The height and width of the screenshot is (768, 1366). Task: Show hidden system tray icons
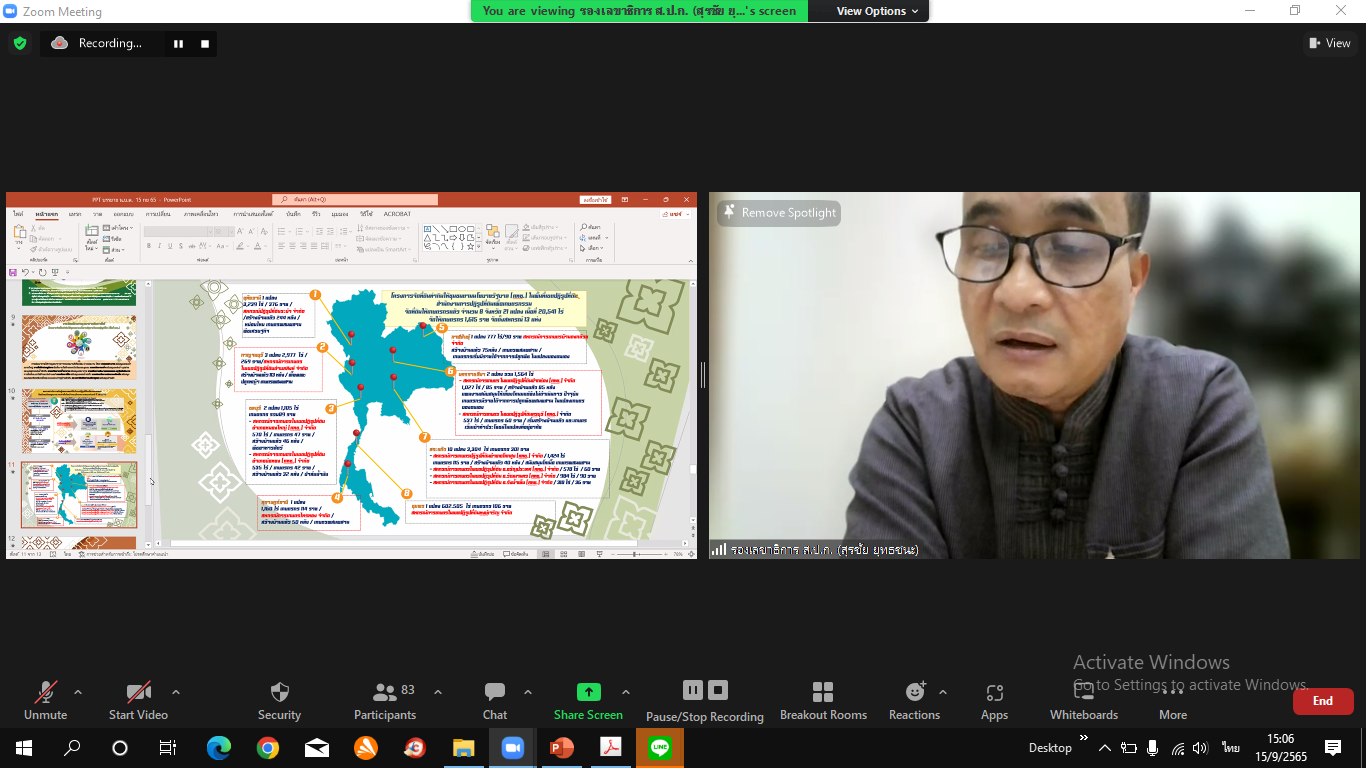point(1104,748)
